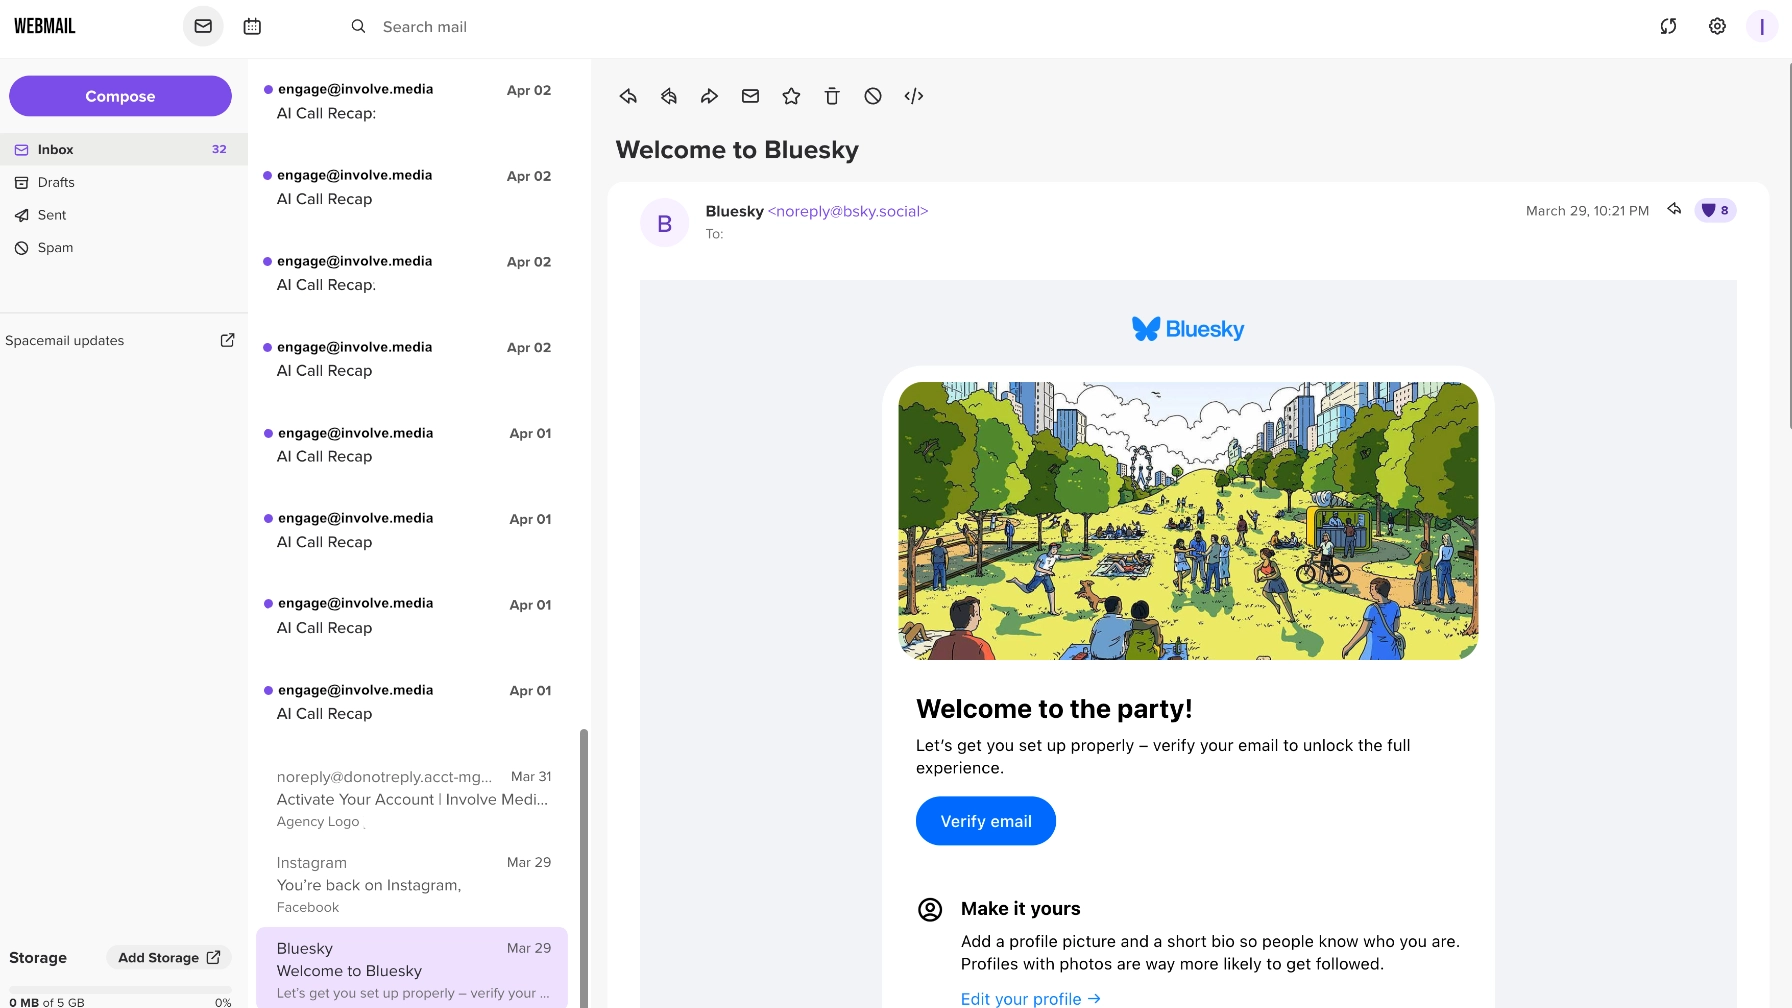Image resolution: width=1792 pixels, height=1008 pixels.
Task: Click the March 29, 10:21 PM timestamp
Action: point(1587,211)
